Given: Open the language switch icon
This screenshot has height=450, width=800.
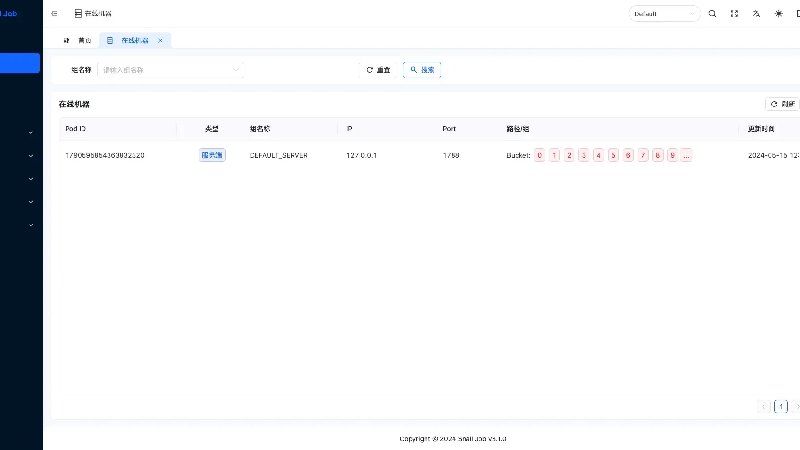Looking at the screenshot, I should (x=756, y=14).
